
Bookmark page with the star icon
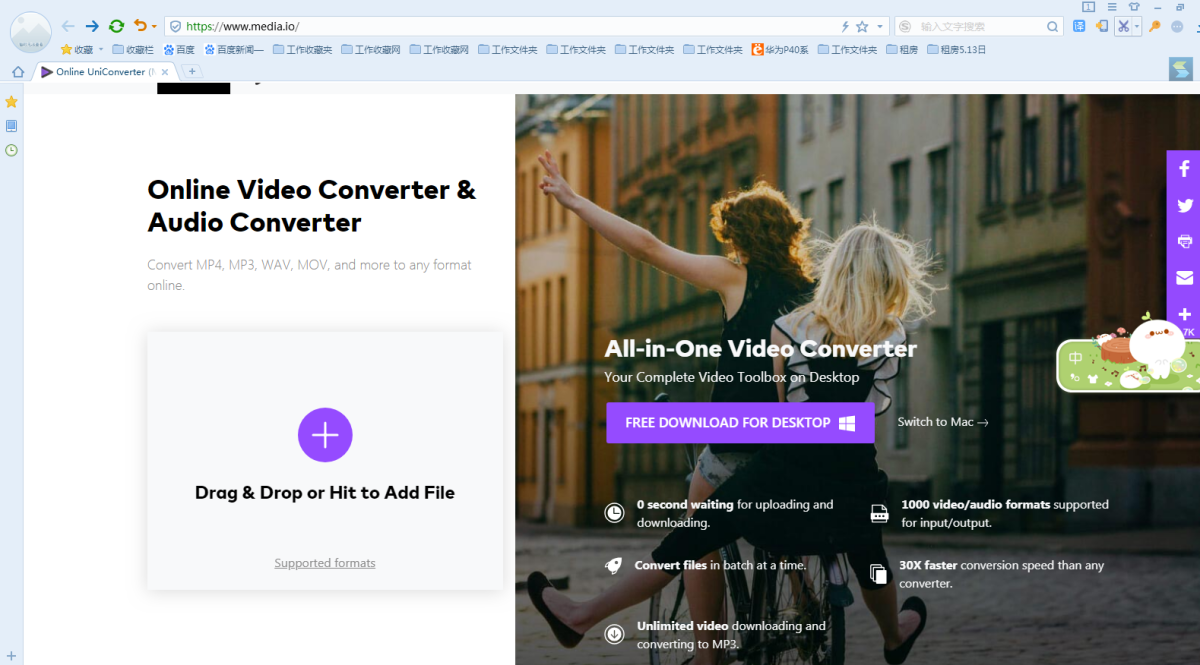(862, 26)
